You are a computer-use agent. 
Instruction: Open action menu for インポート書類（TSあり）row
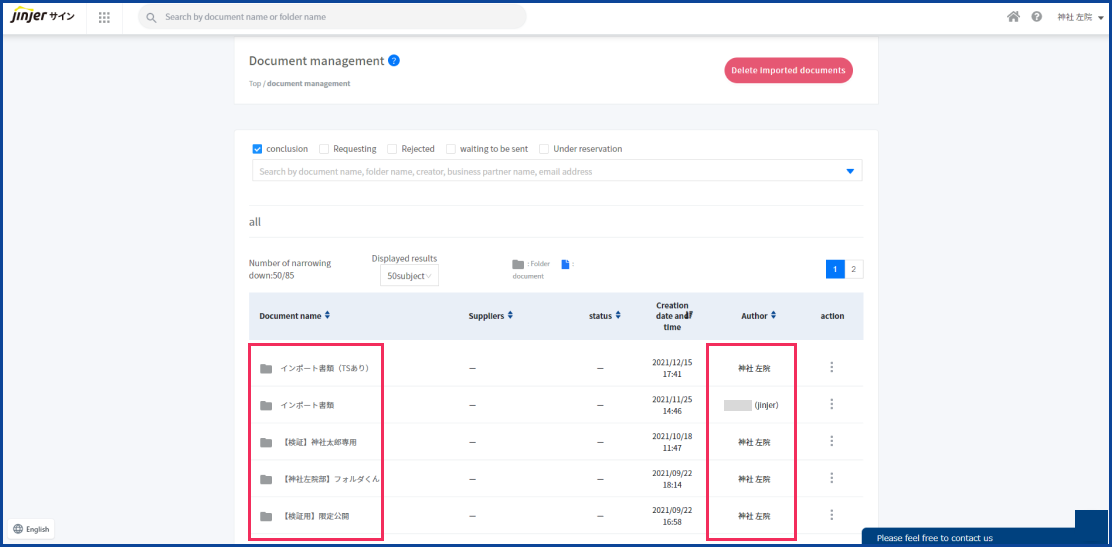(831, 367)
